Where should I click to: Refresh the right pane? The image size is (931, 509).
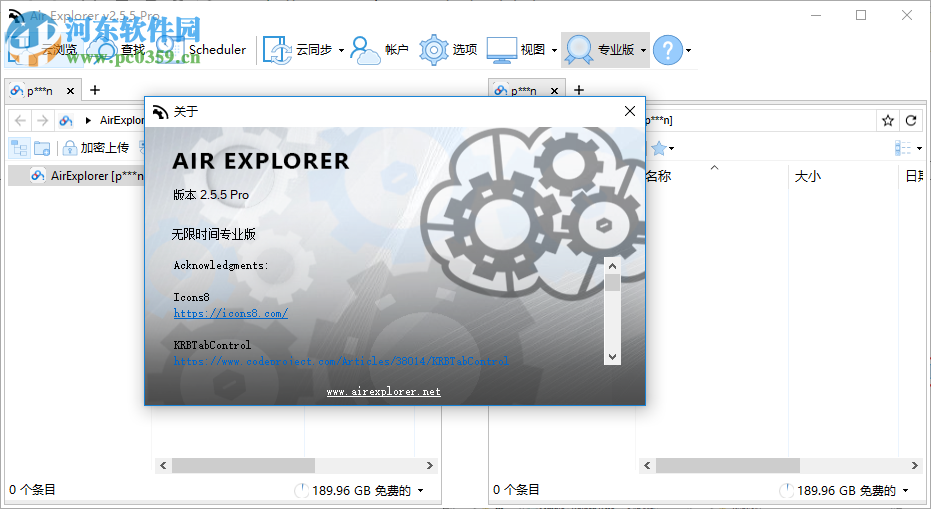pos(911,121)
